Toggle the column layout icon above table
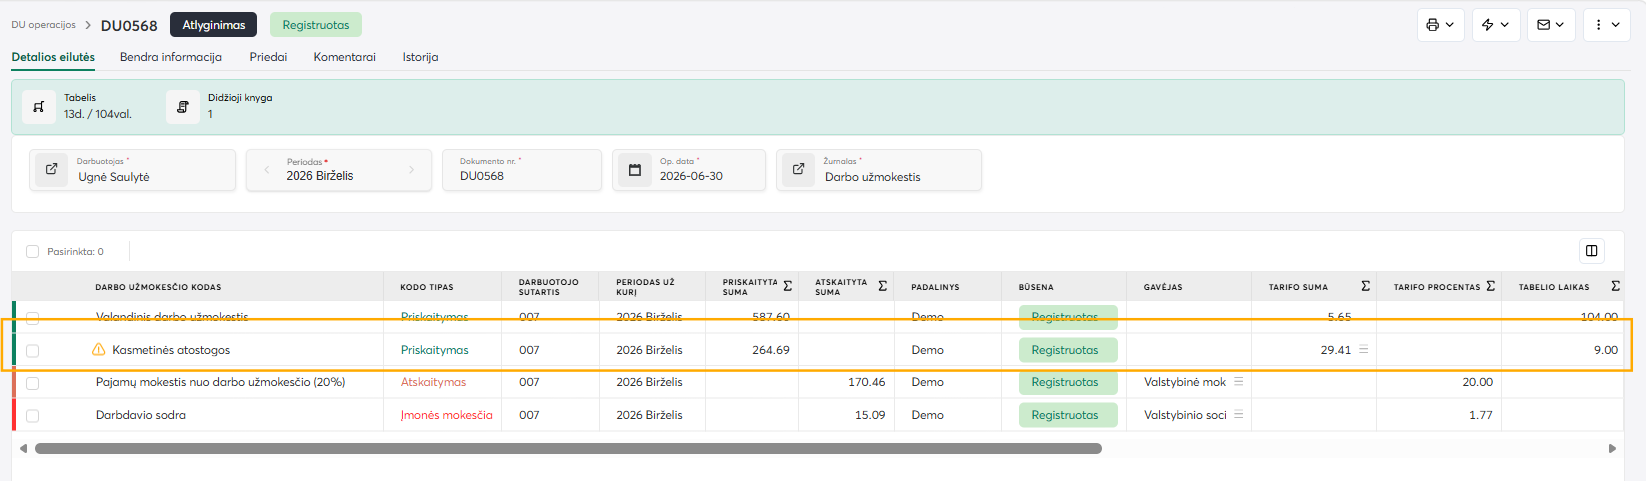Viewport: 1646px width, 481px height. pos(1592,251)
